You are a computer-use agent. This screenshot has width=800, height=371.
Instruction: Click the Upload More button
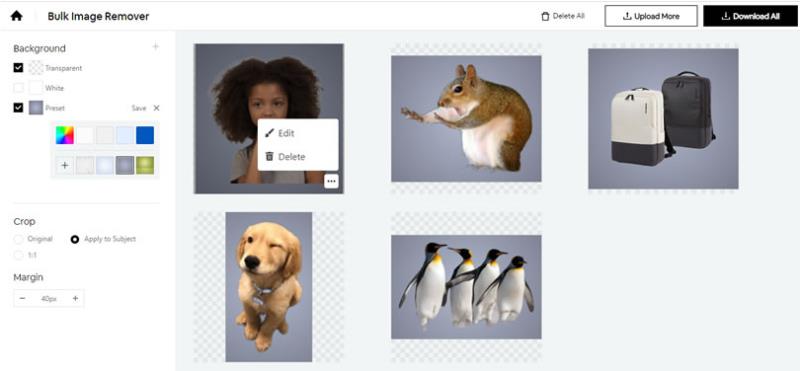point(651,16)
